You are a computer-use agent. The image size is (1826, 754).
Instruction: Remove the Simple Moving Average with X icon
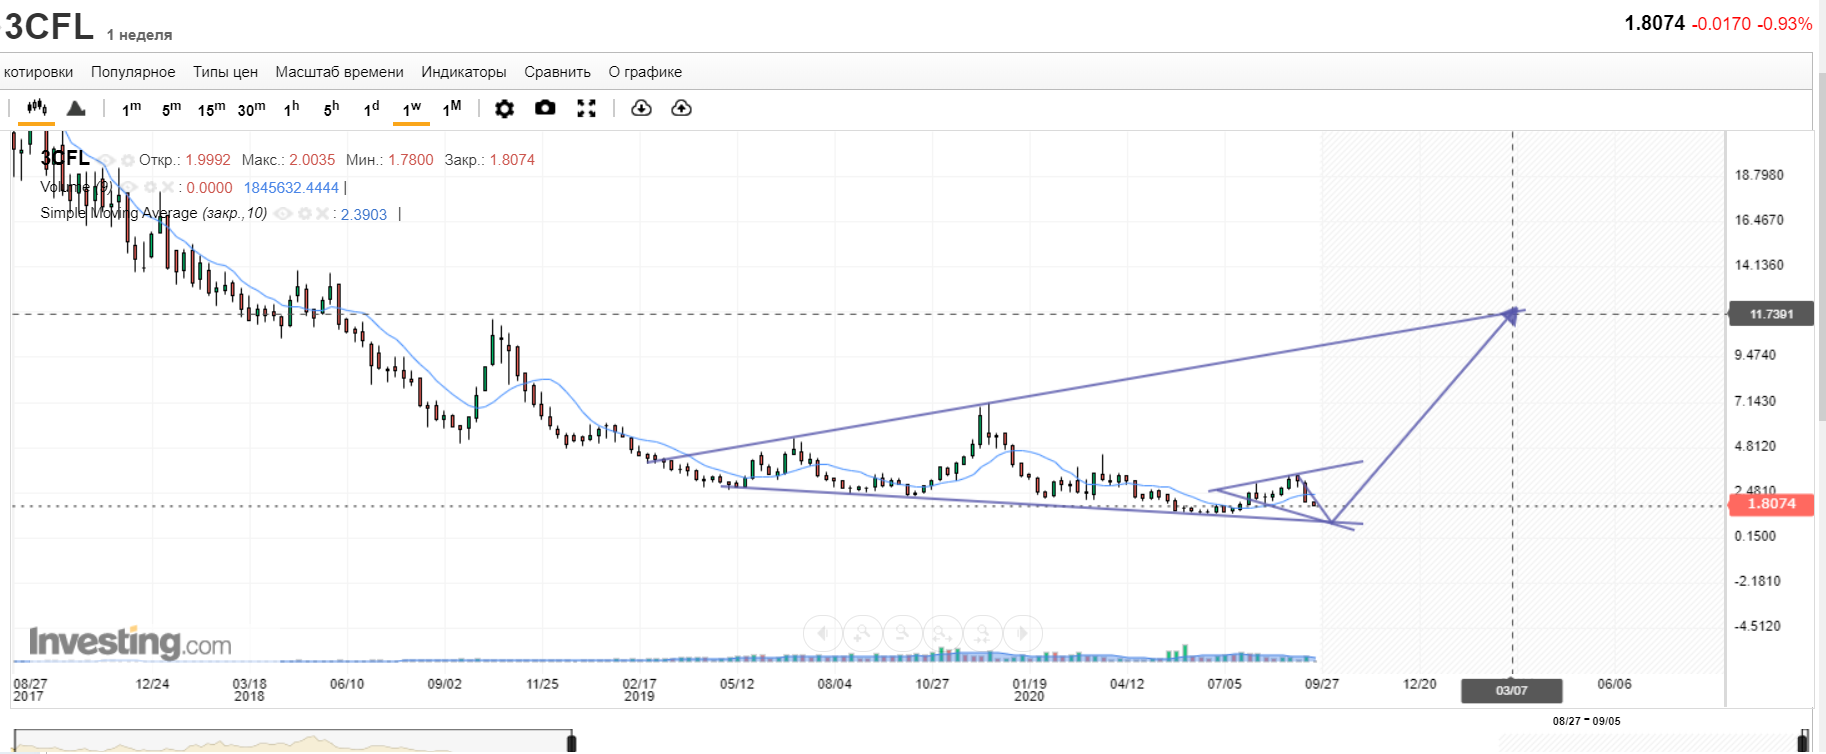coord(321,214)
